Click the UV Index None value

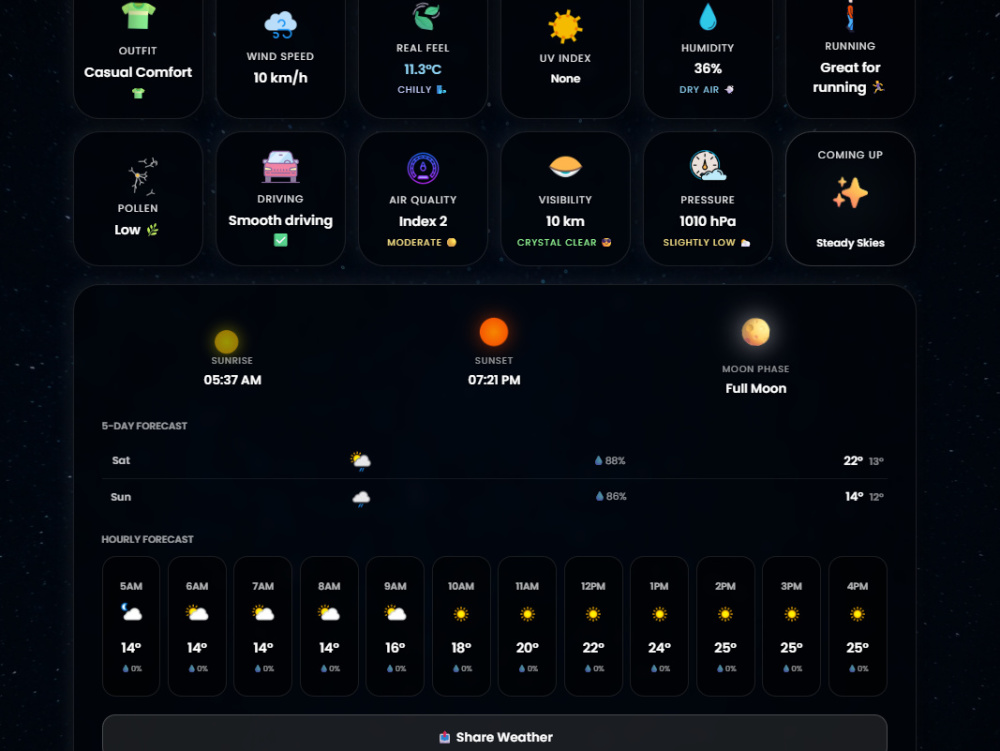[566, 78]
